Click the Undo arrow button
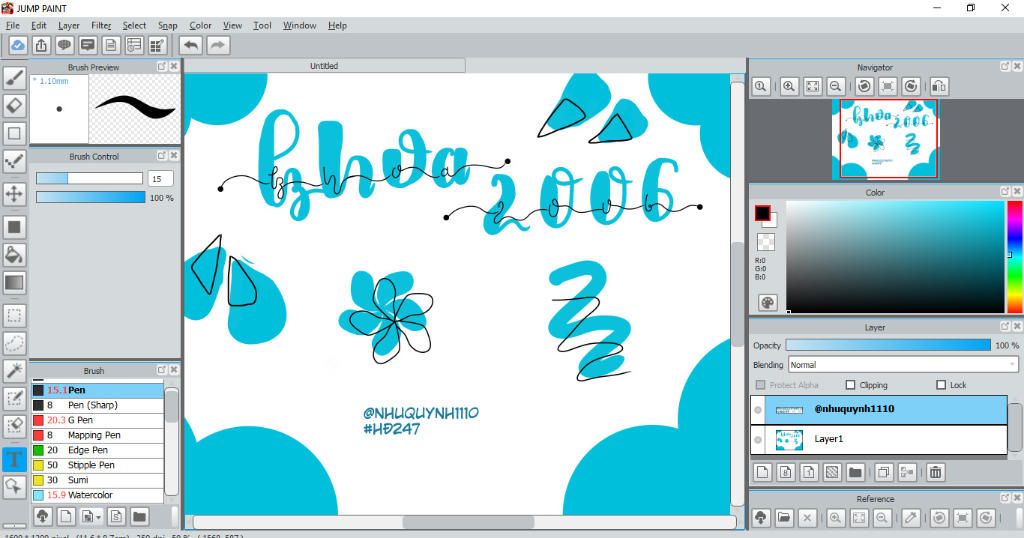This screenshot has height=538, width=1024. (191, 45)
